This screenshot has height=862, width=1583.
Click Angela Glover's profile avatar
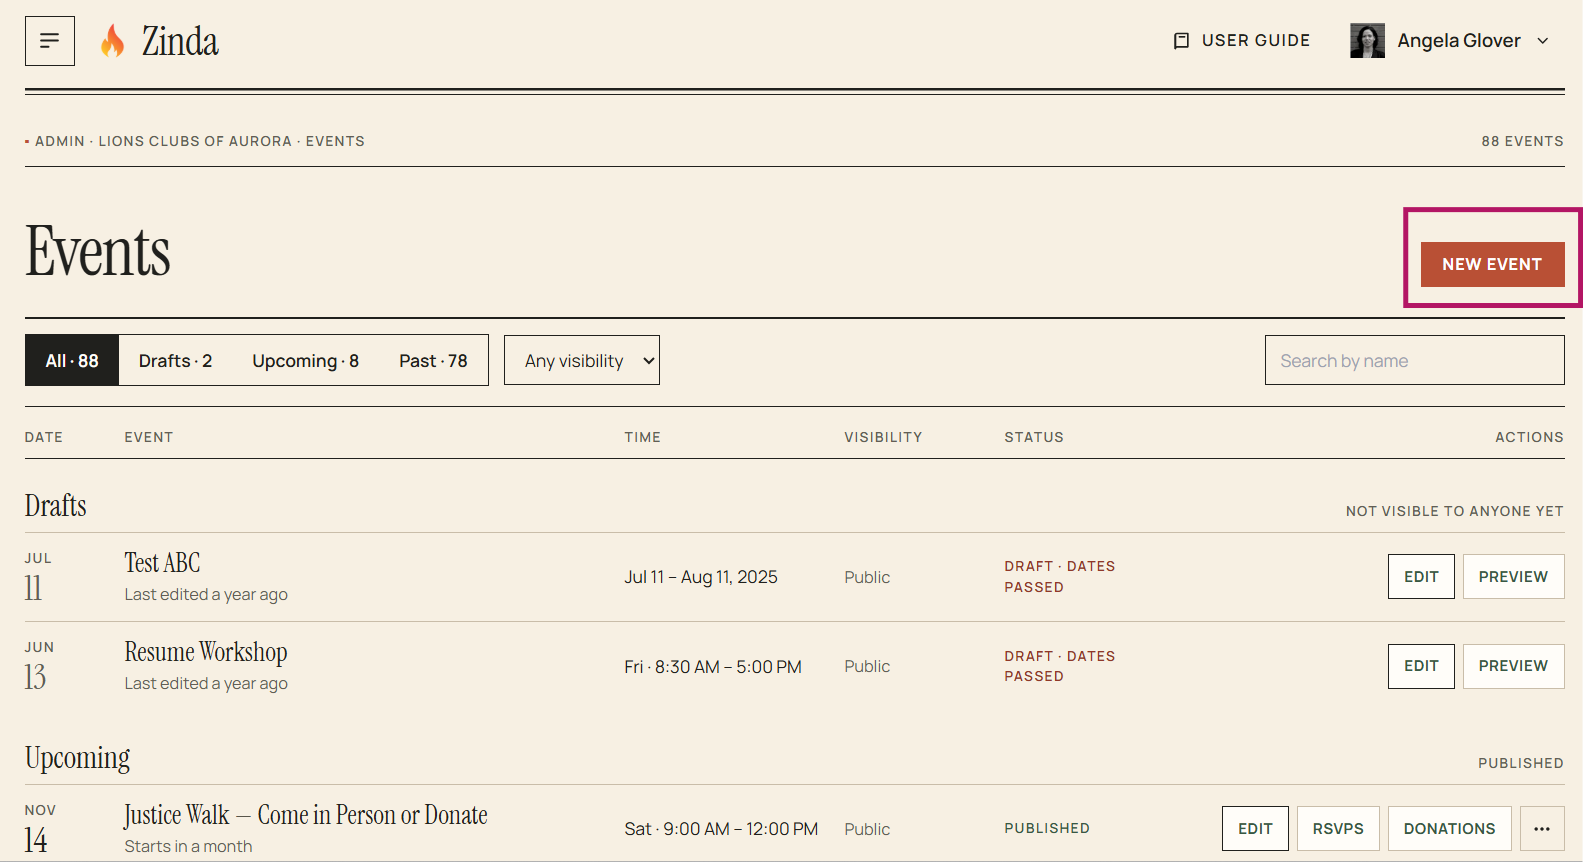(1367, 41)
